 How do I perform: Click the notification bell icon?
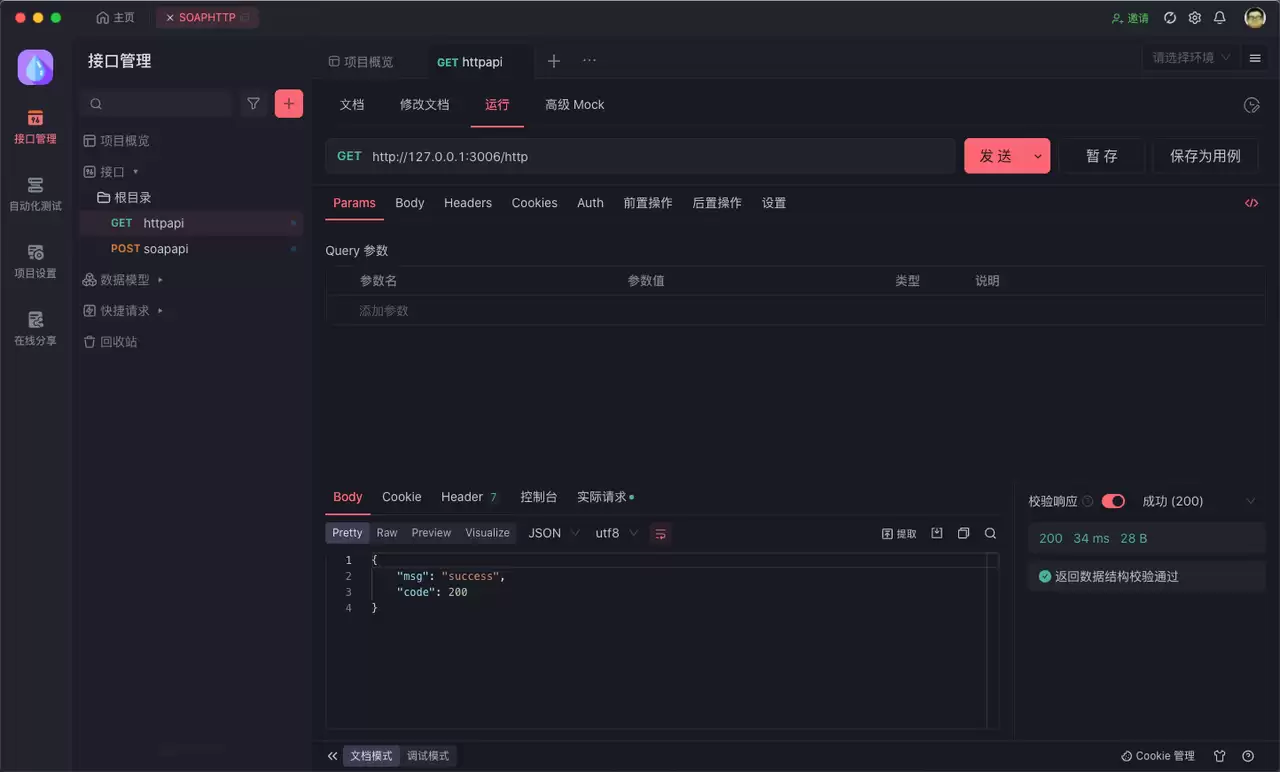coord(1220,18)
